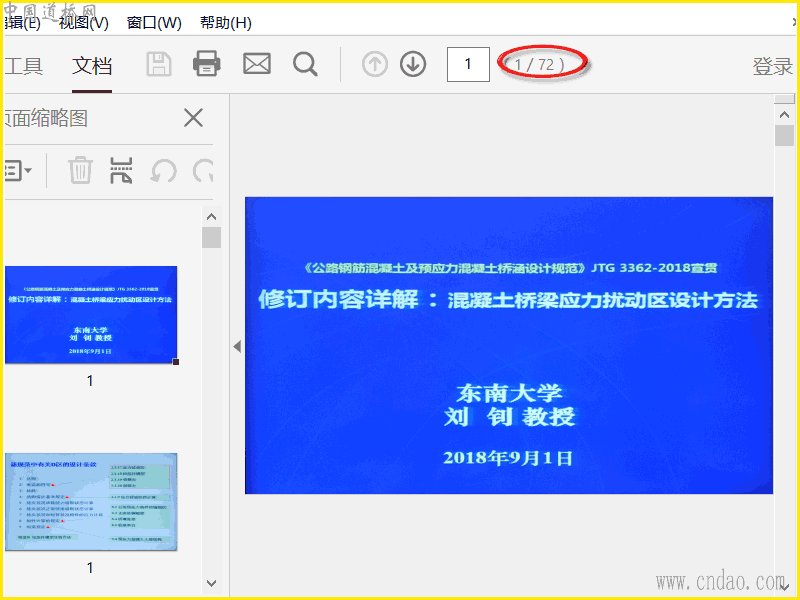Viewport: 800px width, 600px height.
Task: Click the document view scrollbar thumb
Action: (785, 136)
